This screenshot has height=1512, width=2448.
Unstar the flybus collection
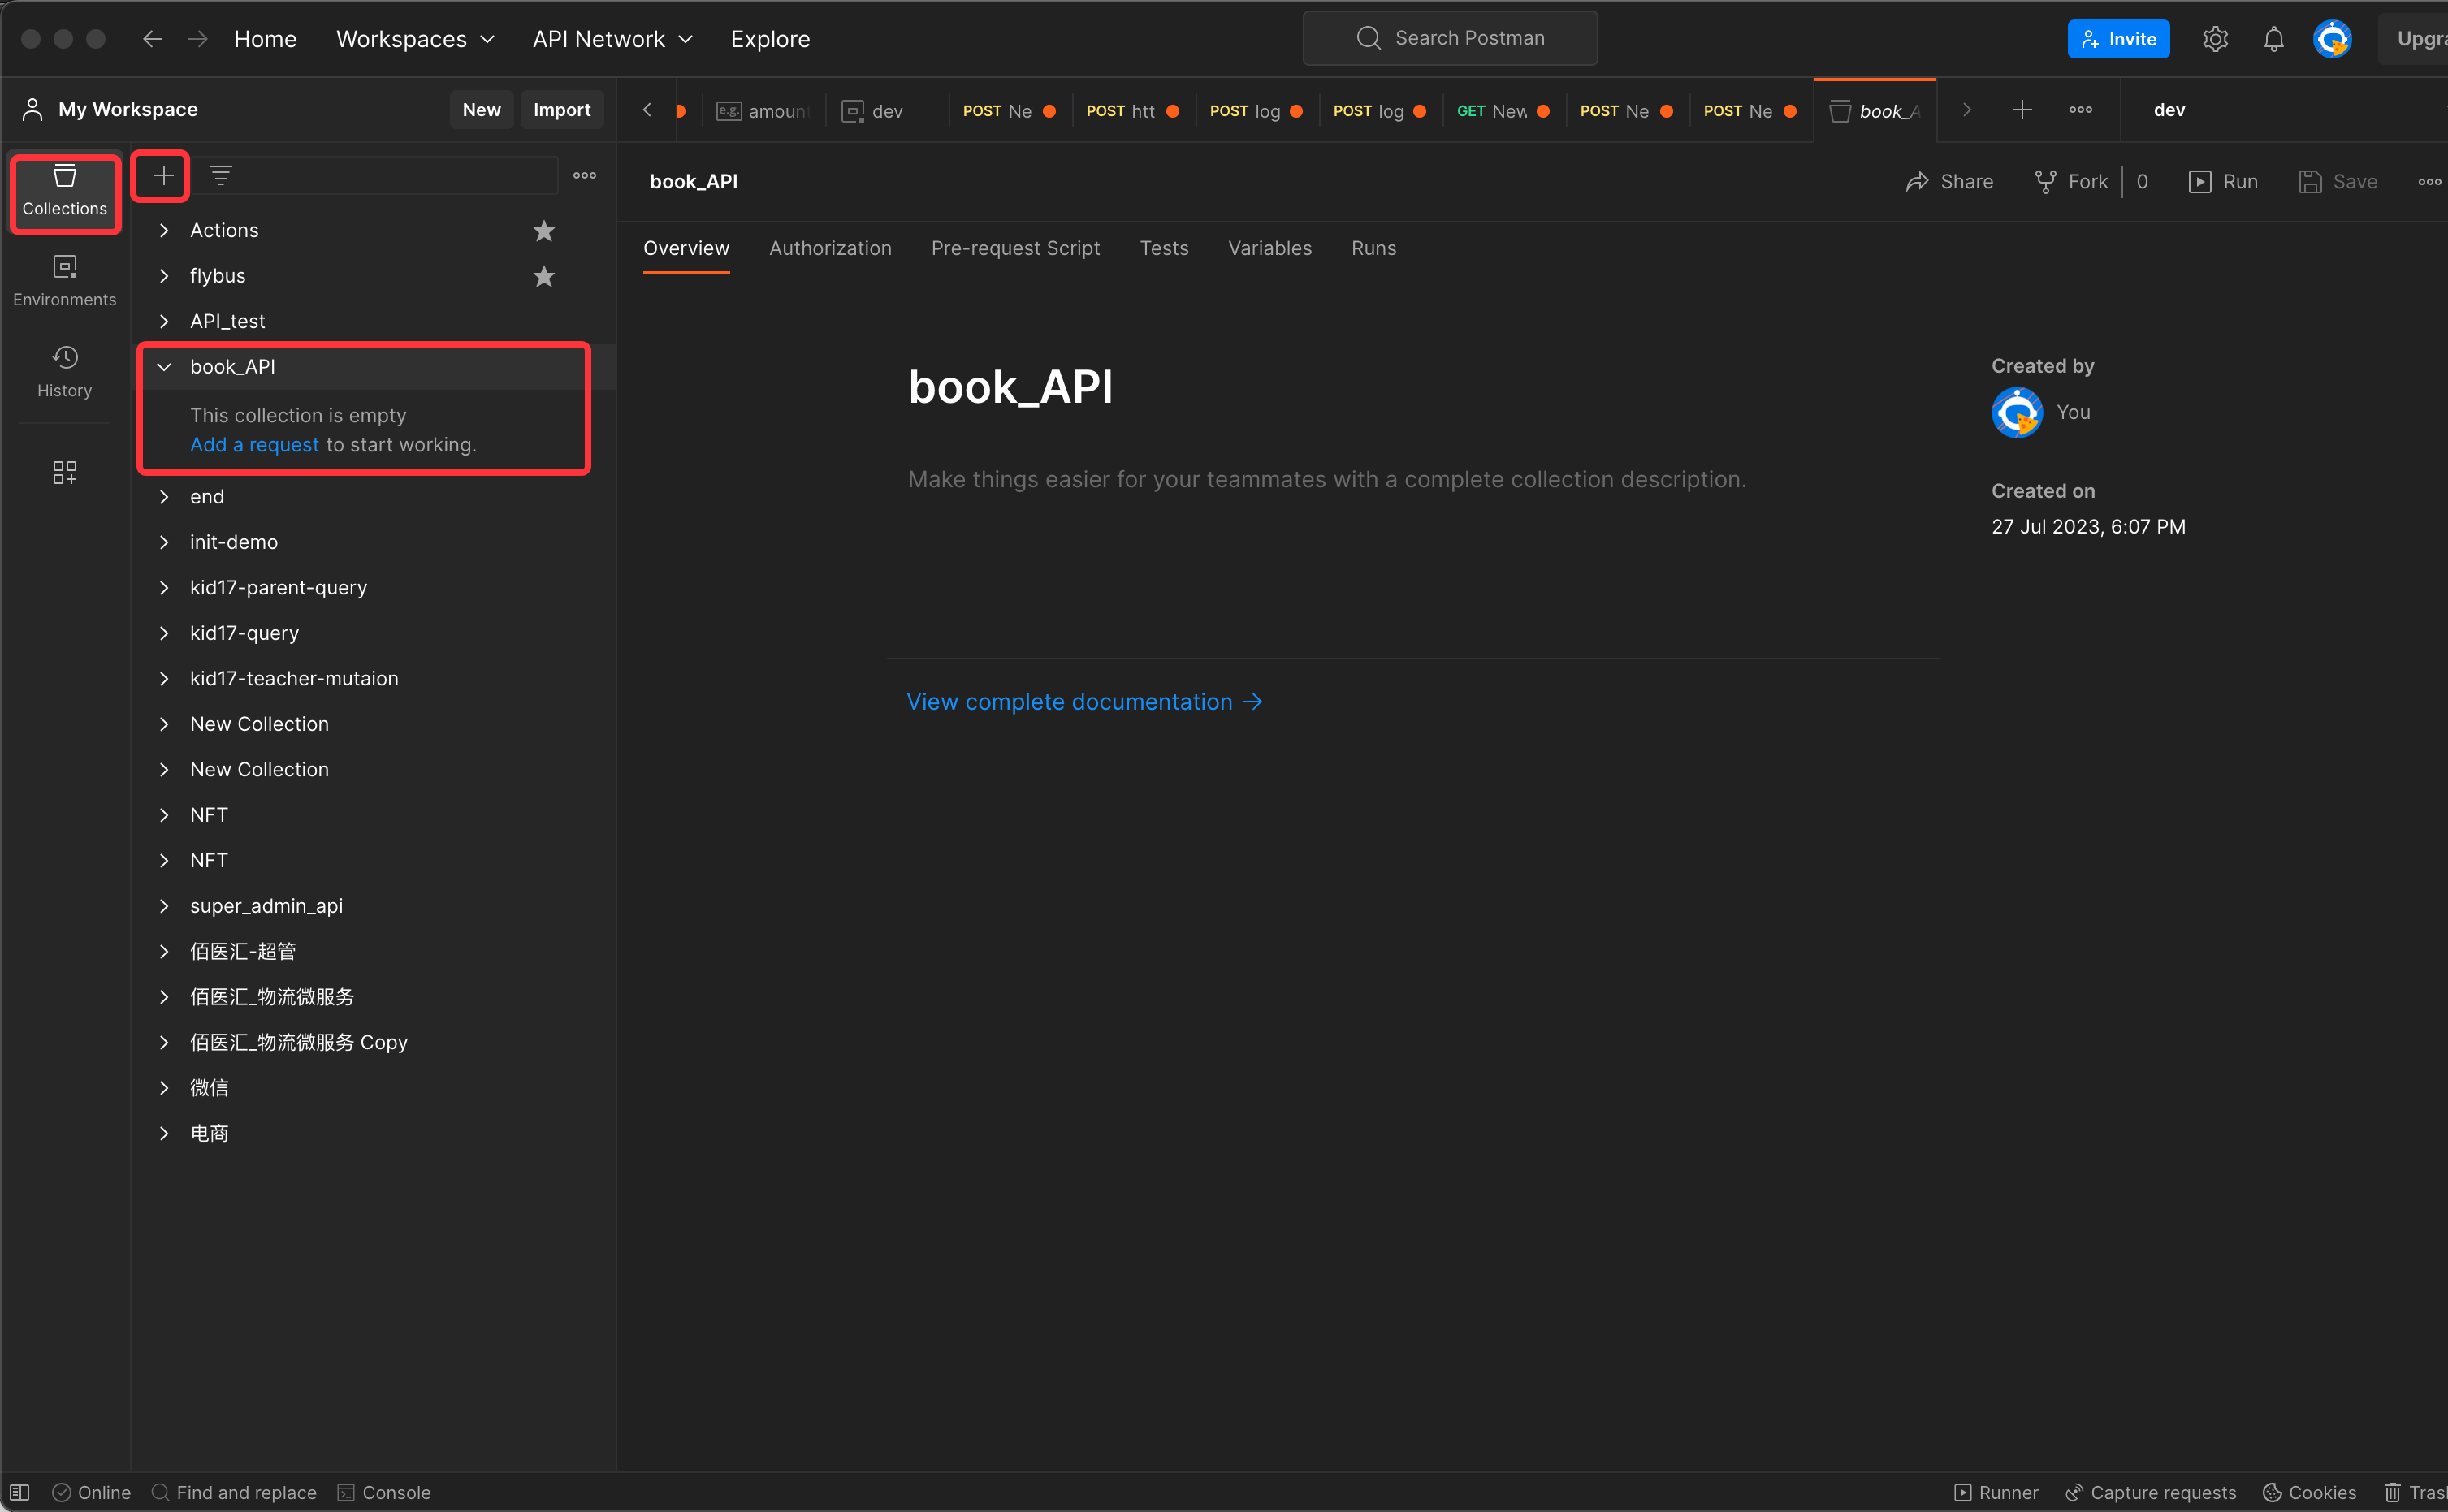[x=543, y=276]
